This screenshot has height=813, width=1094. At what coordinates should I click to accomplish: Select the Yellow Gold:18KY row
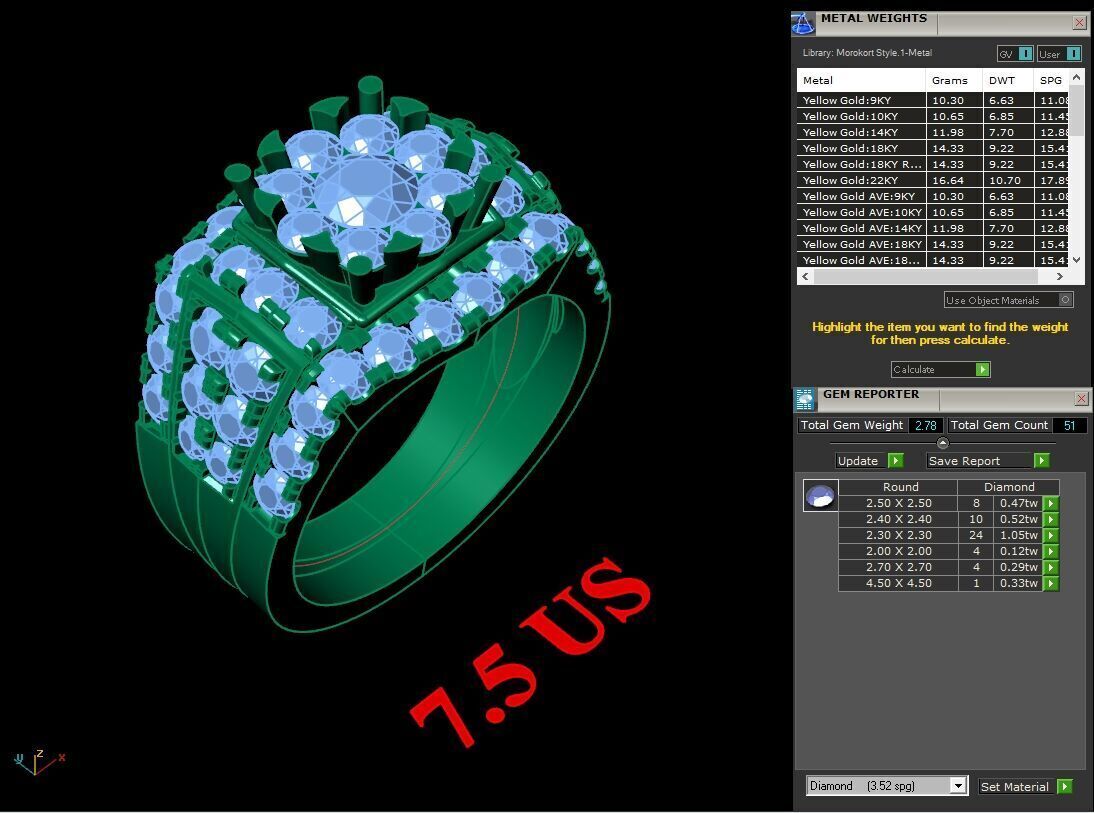932,149
